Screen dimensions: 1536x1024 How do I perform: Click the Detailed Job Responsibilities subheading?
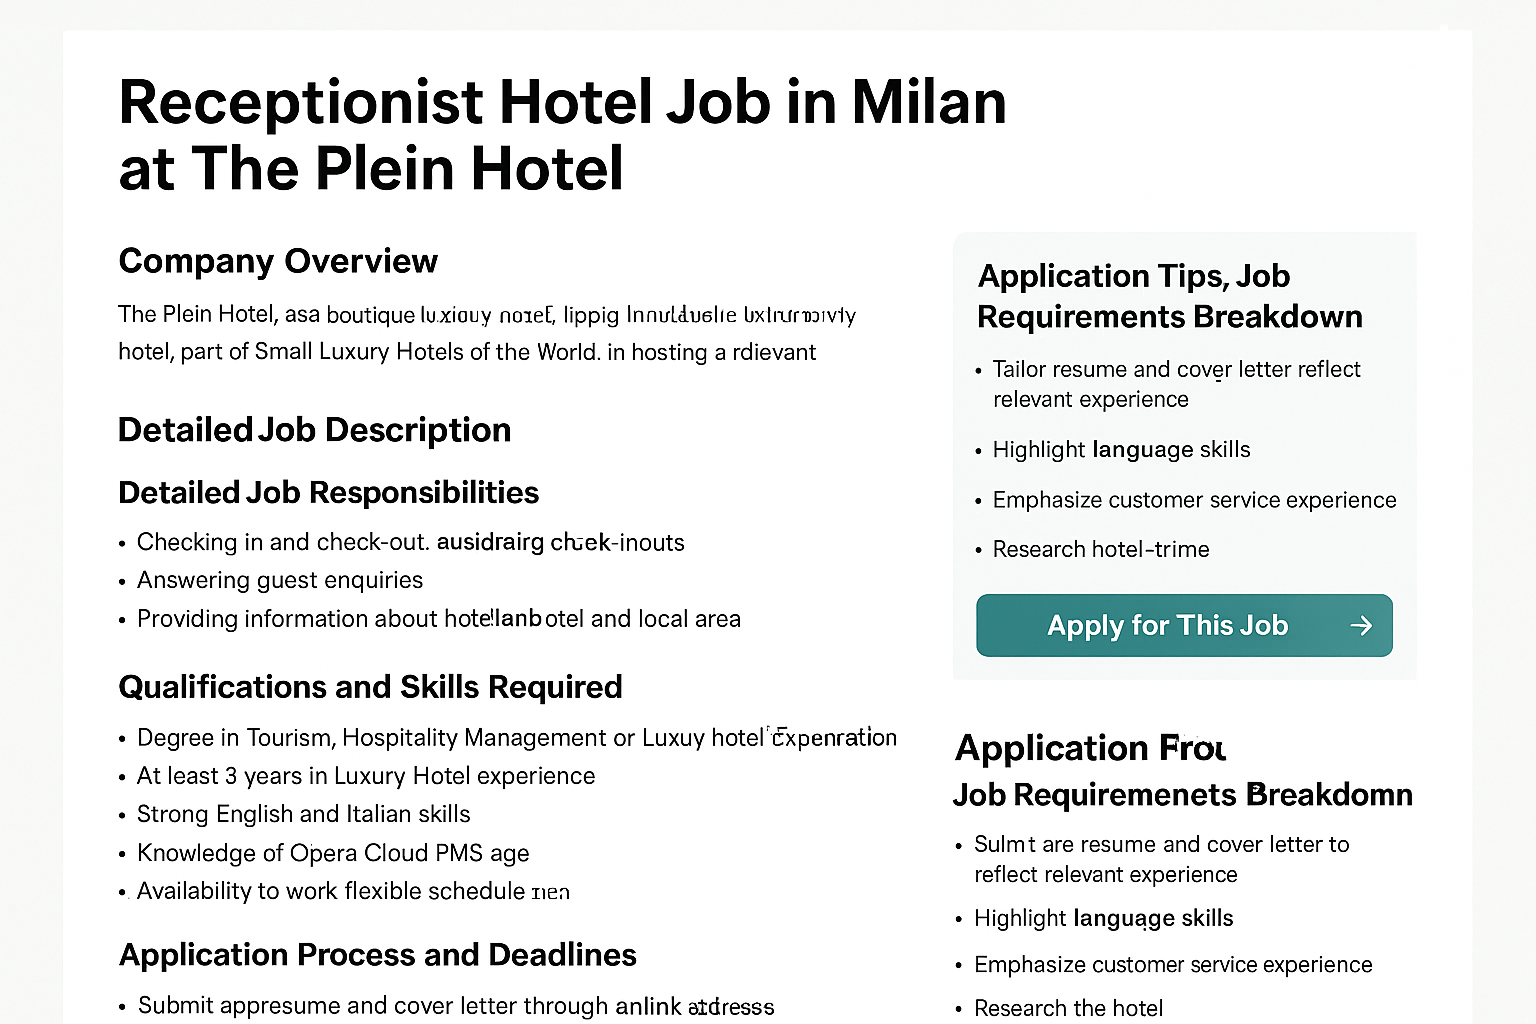pyautogui.click(x=328, y=493)
